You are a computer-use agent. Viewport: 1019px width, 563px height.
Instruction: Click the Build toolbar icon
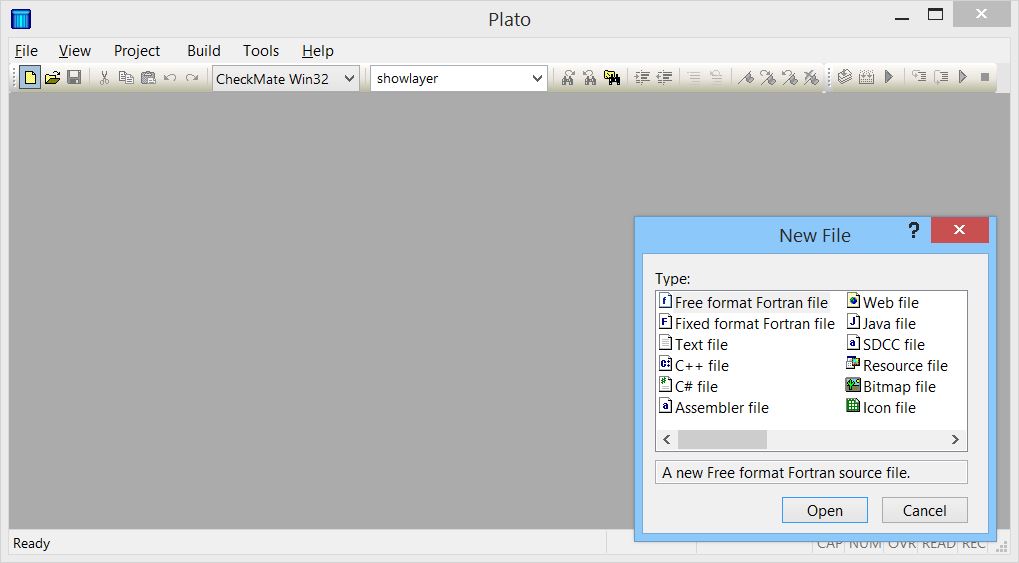pos(867,78)
